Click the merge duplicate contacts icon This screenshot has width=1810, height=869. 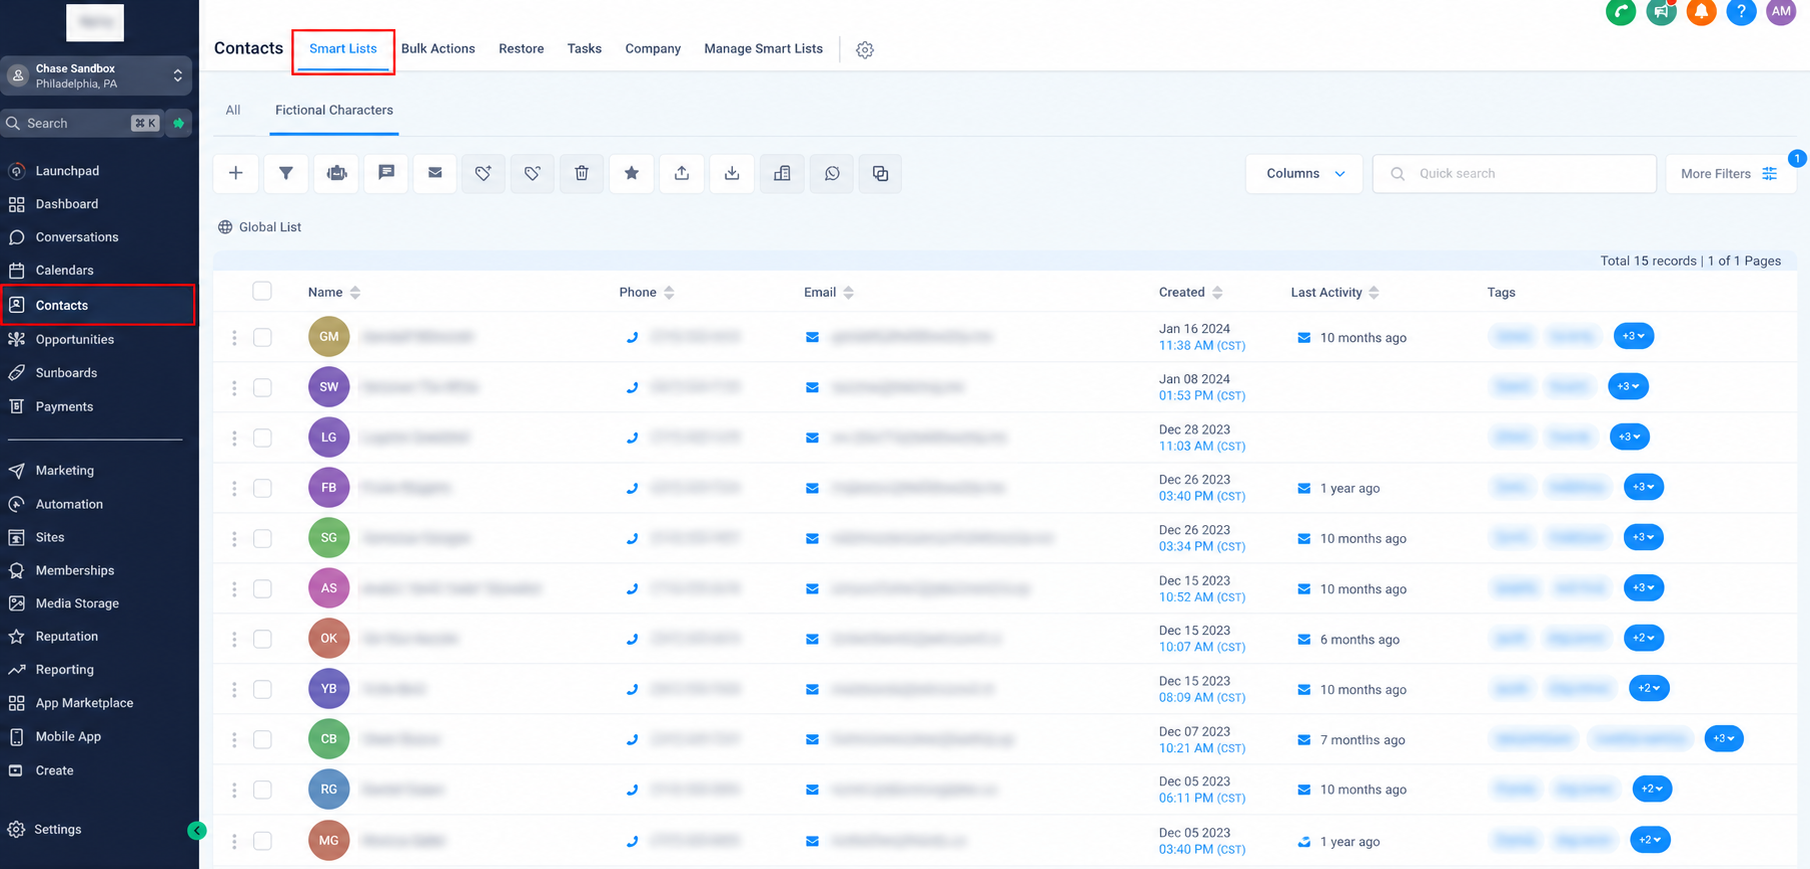(x=880, y=173)
